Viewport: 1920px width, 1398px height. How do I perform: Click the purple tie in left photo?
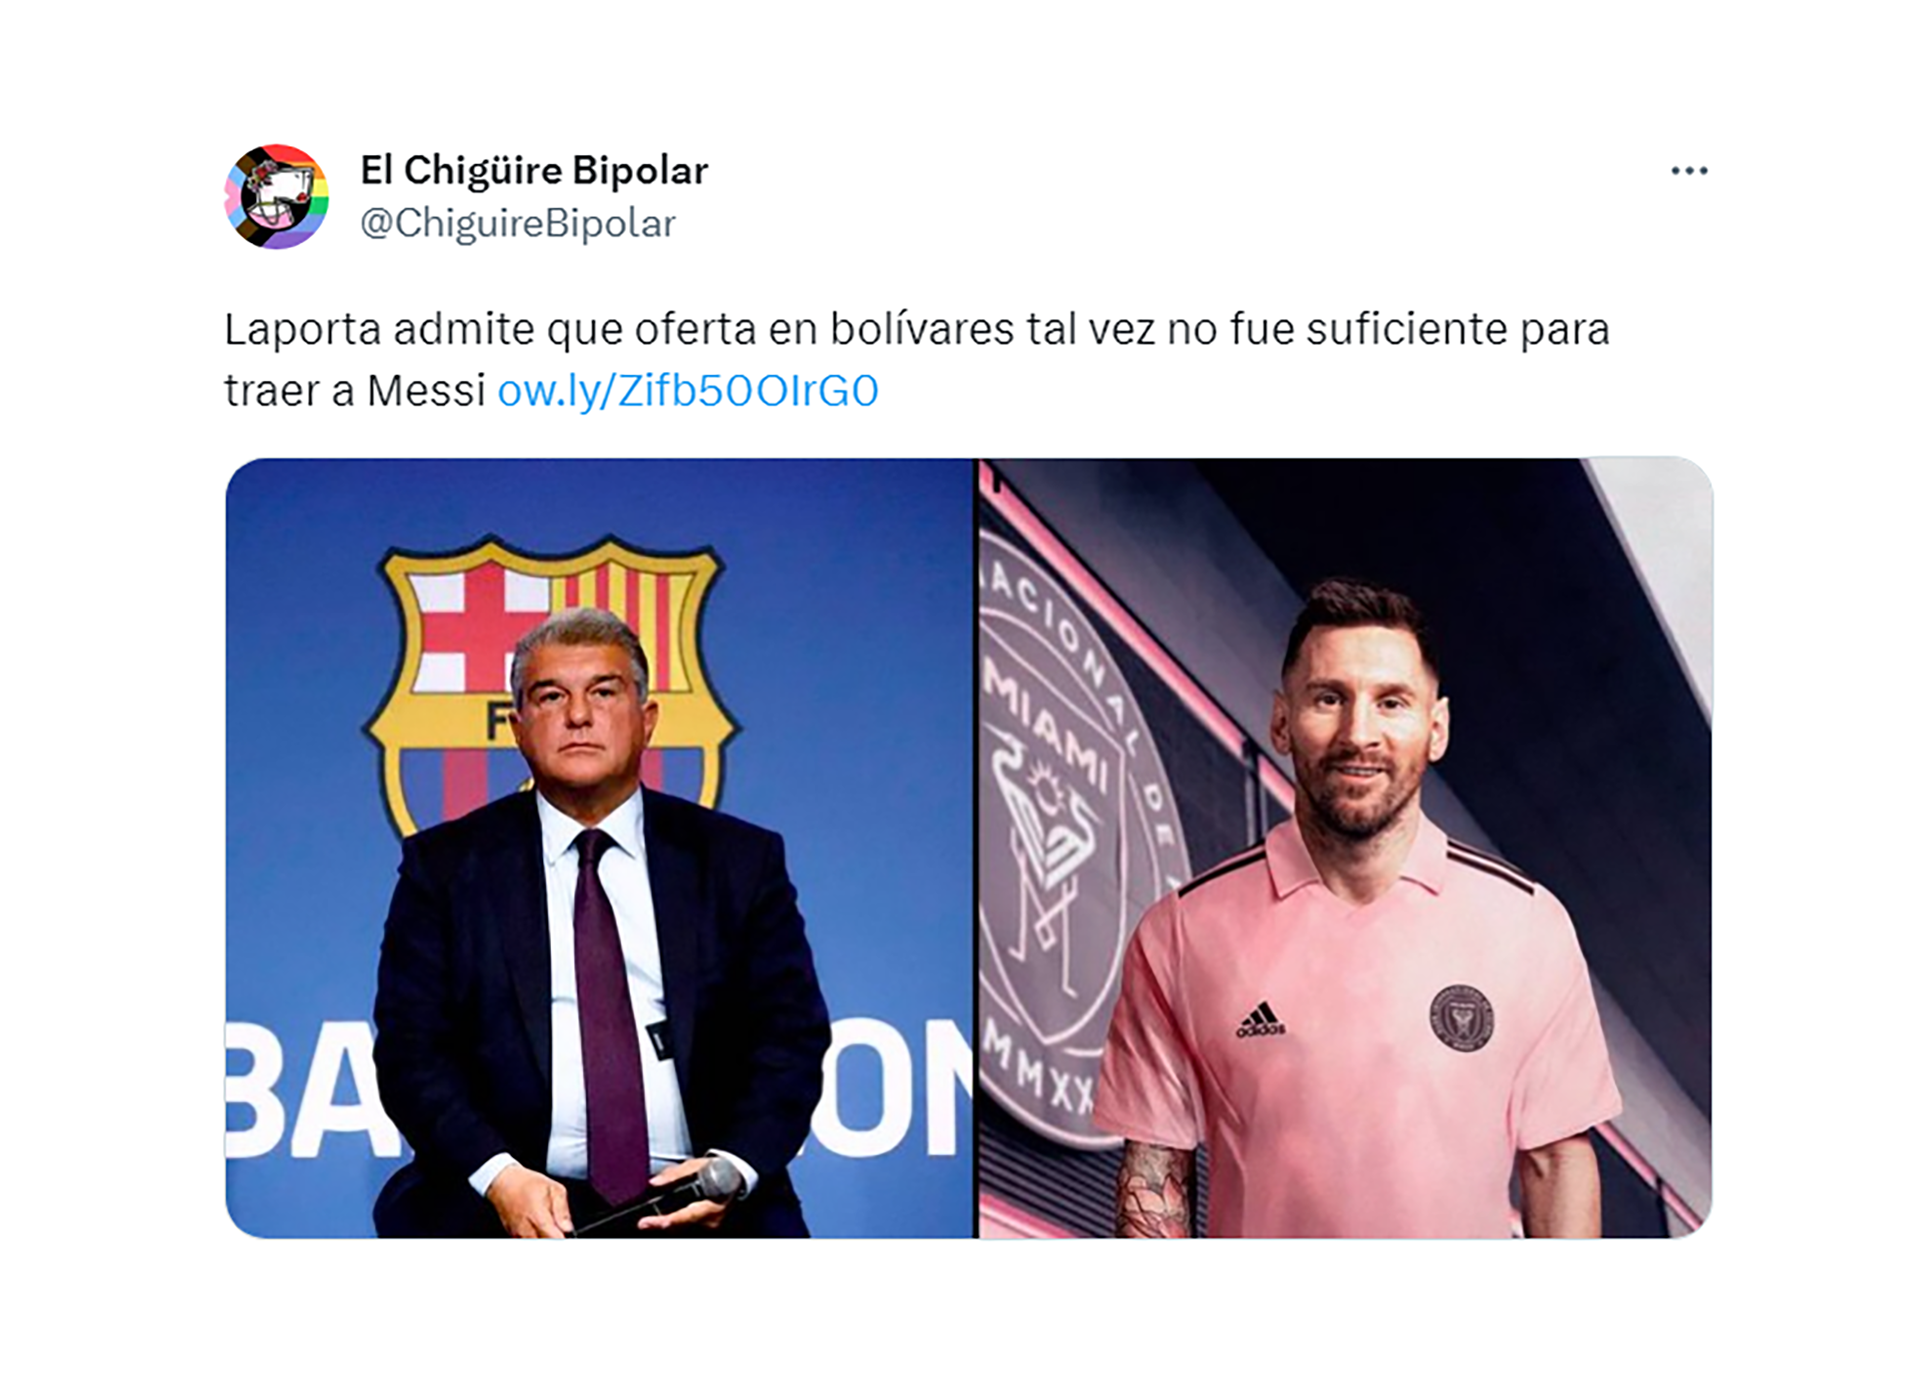(607, 1010)
